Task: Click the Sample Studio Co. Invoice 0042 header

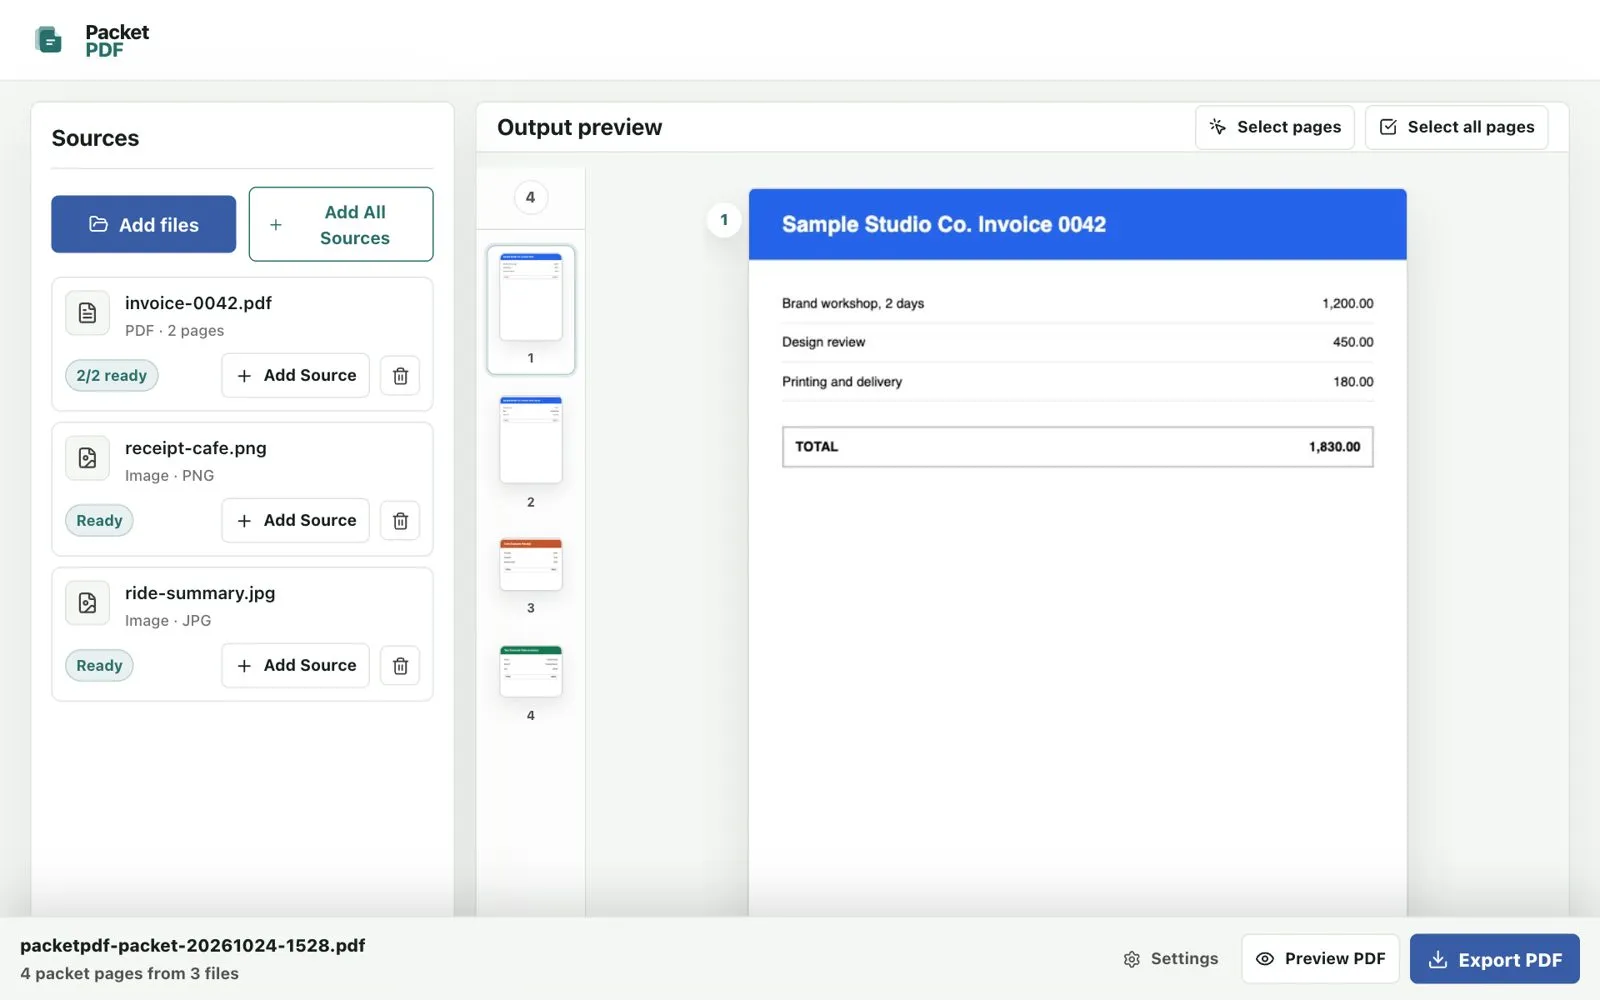Action: point(1077,225)
